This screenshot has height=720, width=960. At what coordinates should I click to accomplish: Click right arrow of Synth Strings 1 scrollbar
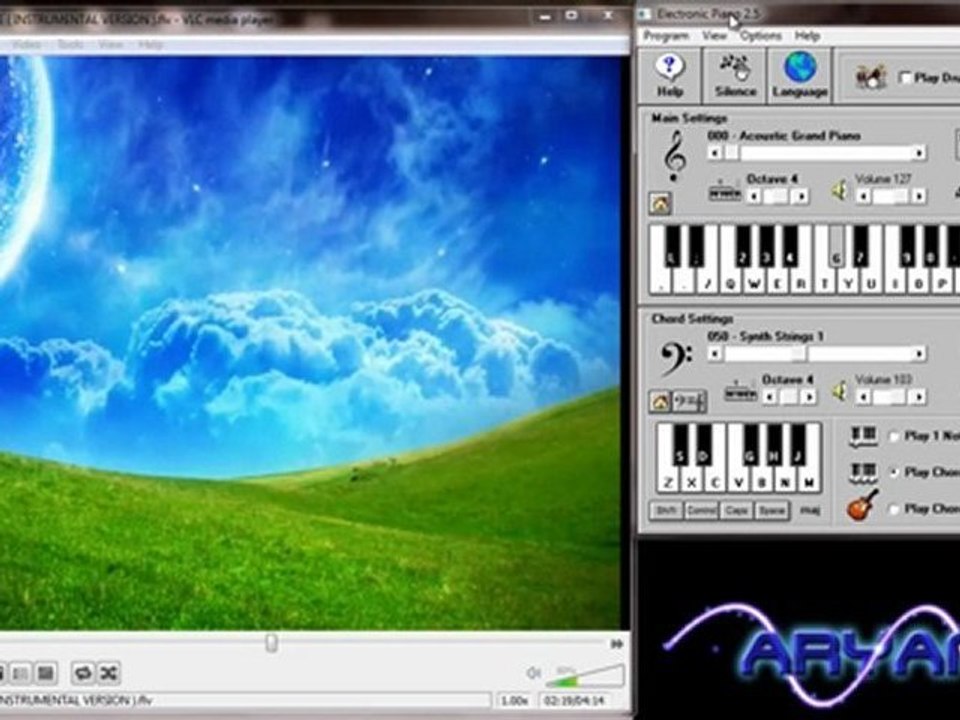(919, 353)
